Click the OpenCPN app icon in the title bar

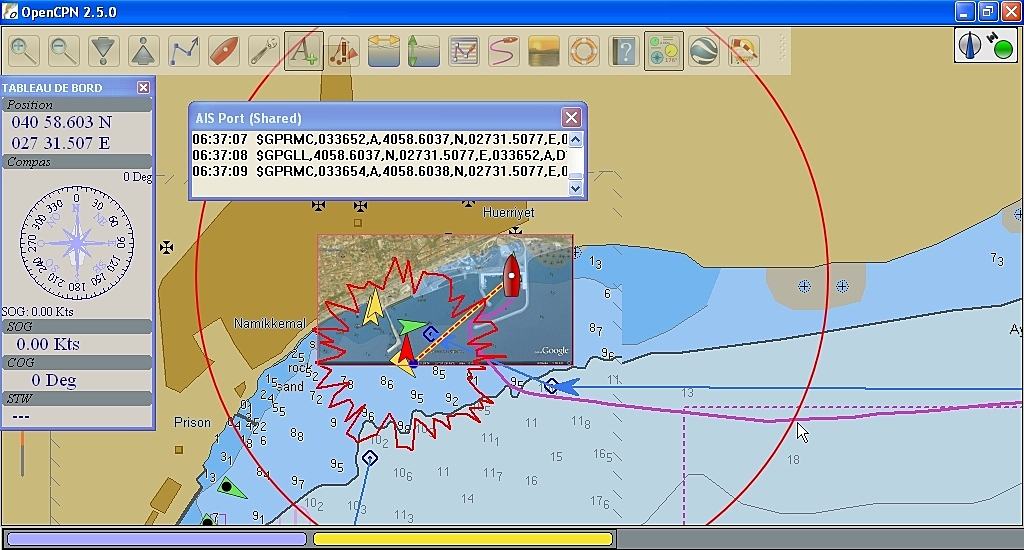tap(10, 12)
